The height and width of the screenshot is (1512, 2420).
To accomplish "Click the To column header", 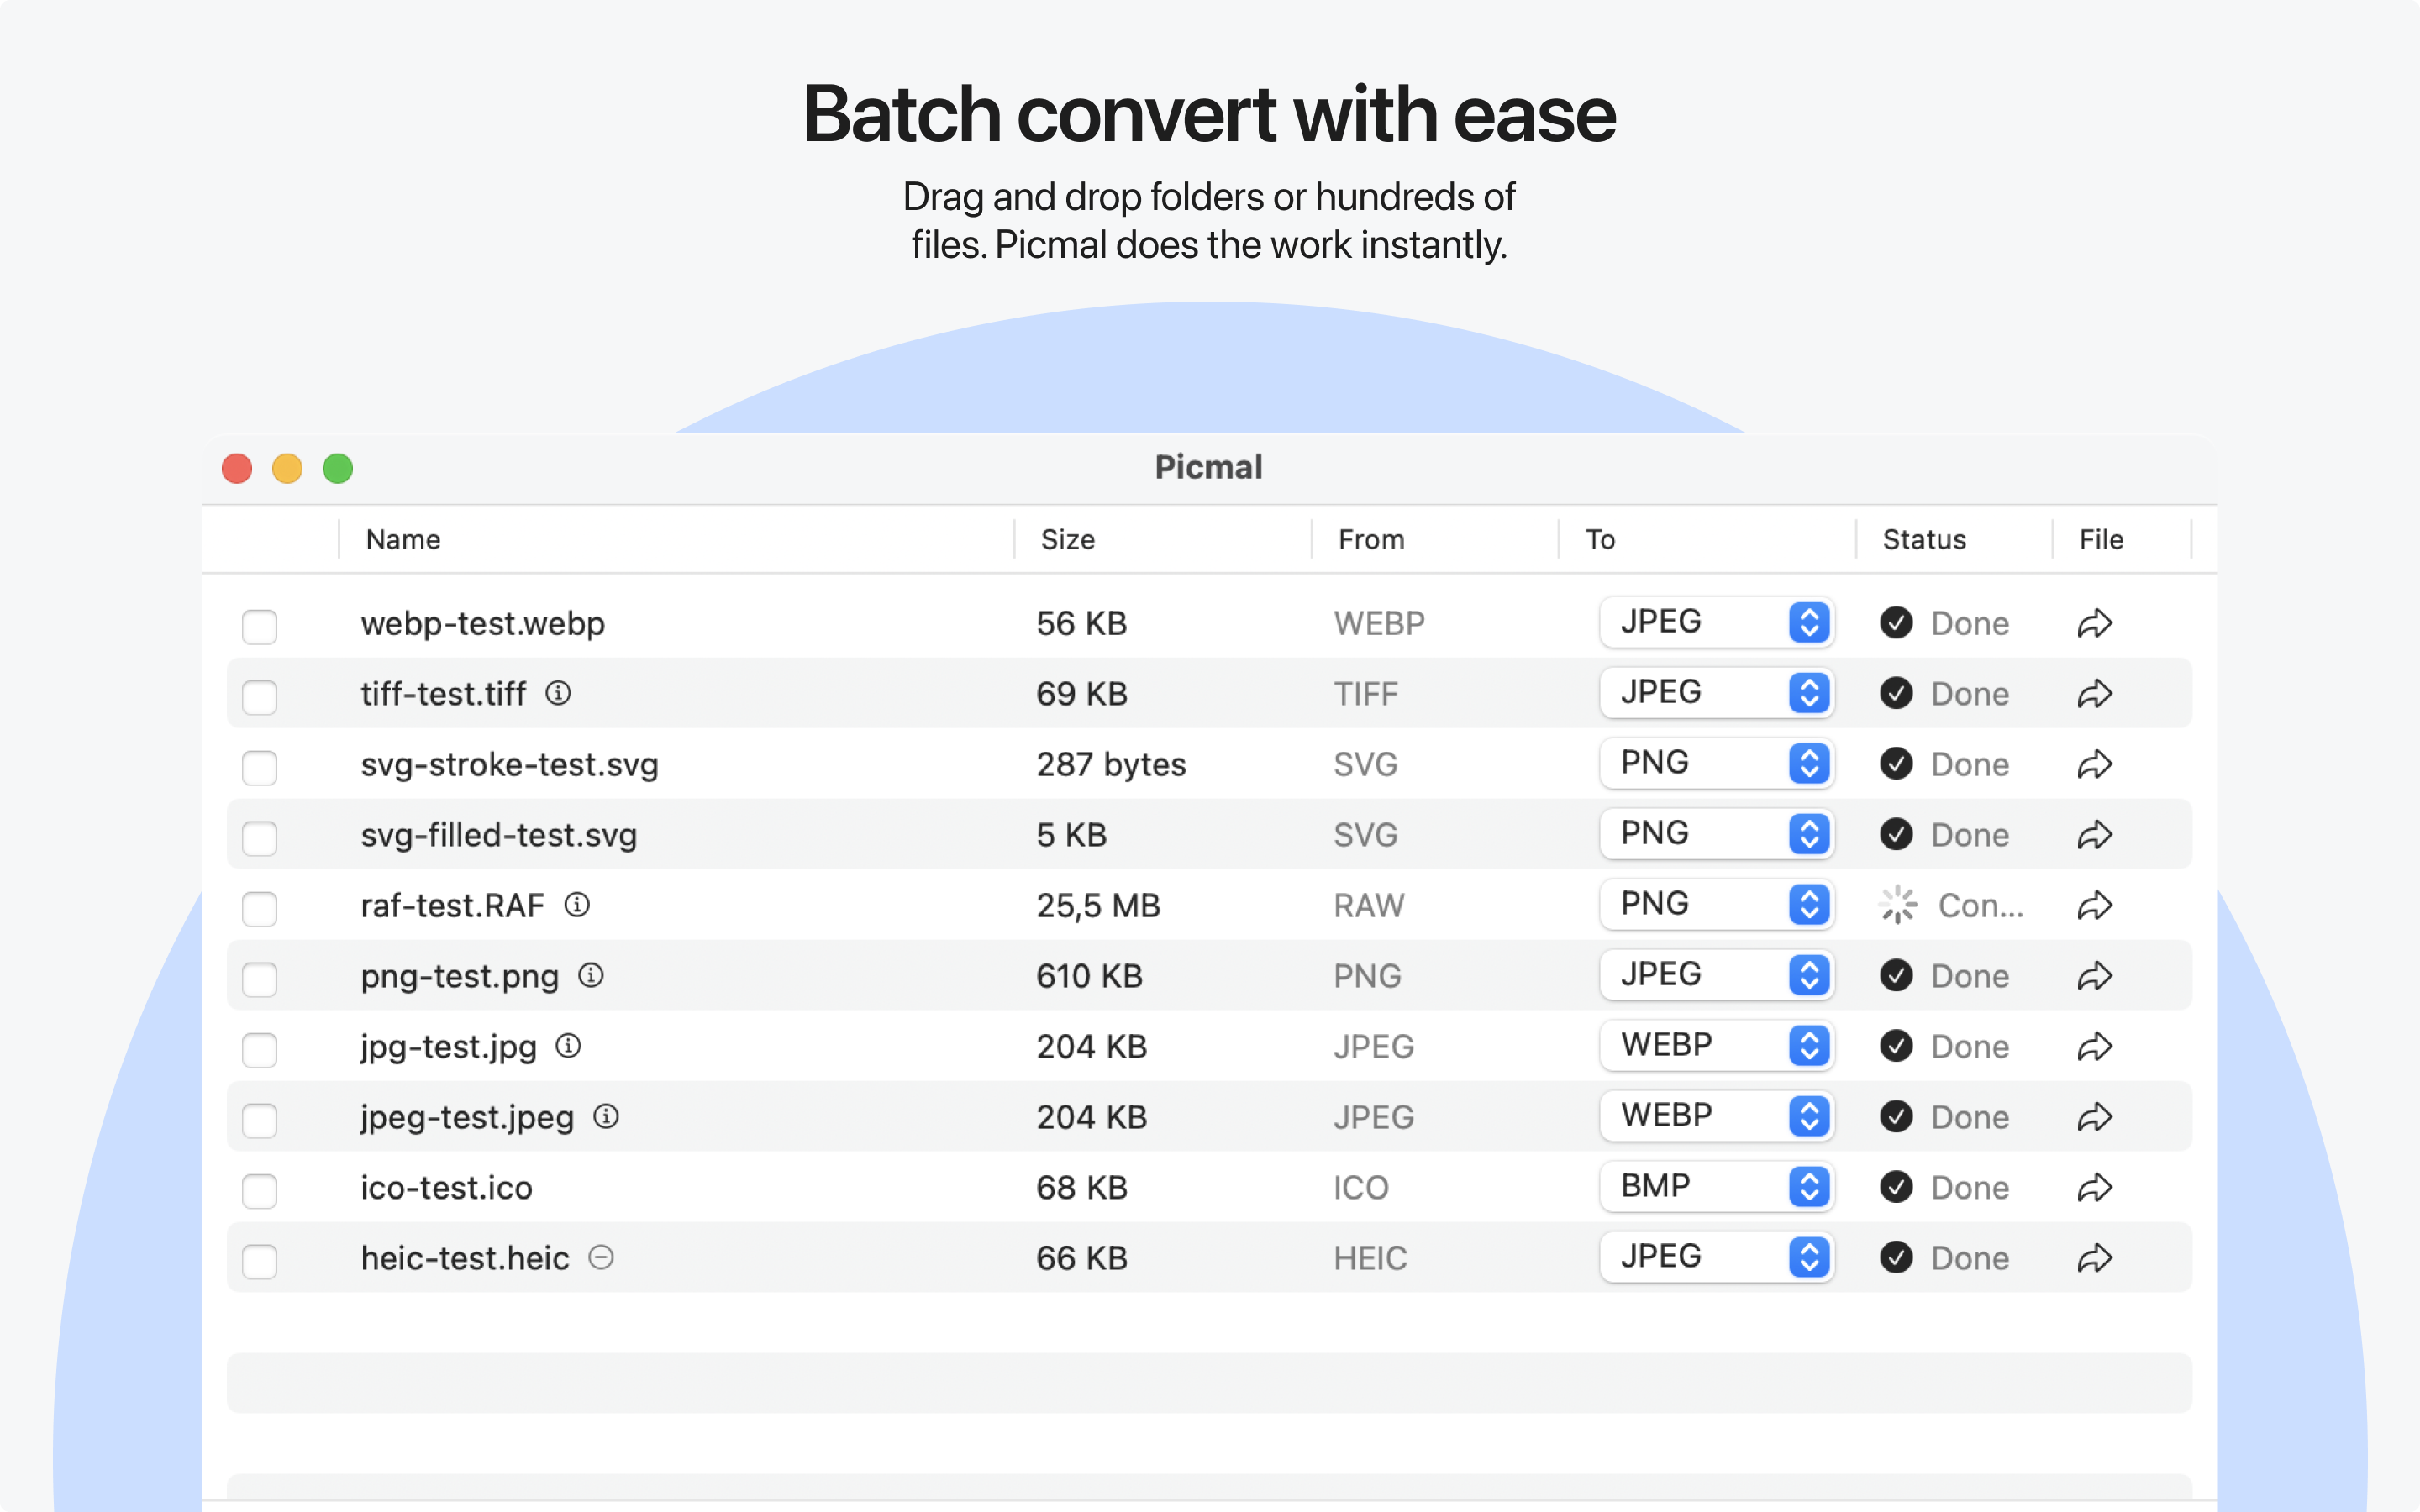I will 1600,540.
